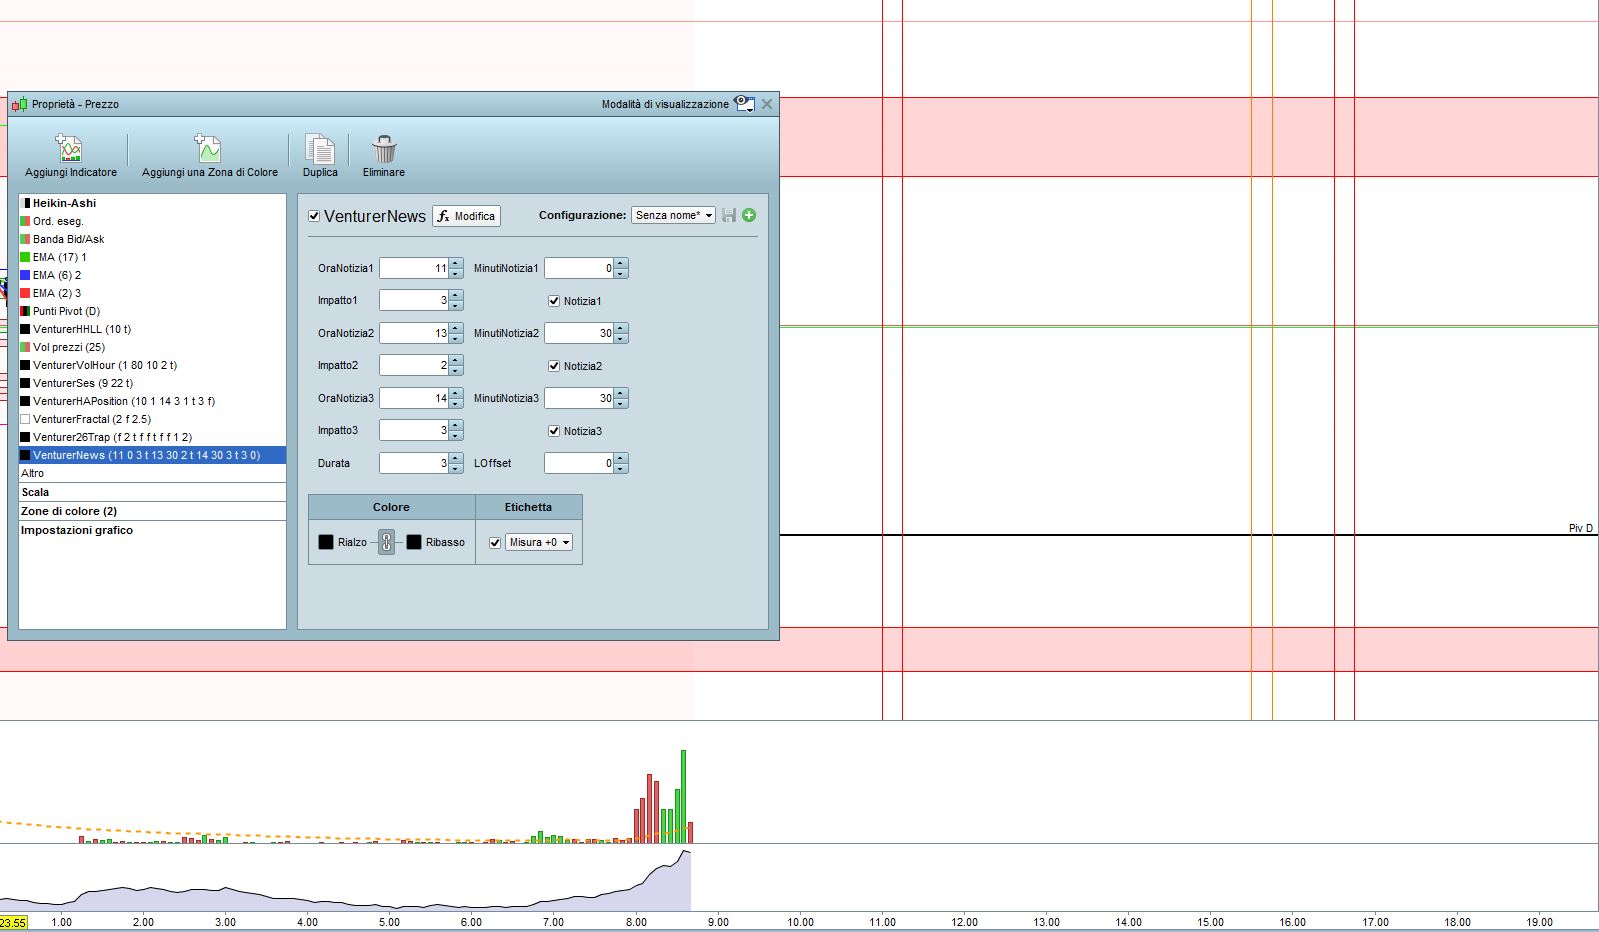Toggle the Notizia2 checkbox
This screenshot has height=932, width=1599.
pyautogui.click(x=554, y=366)
